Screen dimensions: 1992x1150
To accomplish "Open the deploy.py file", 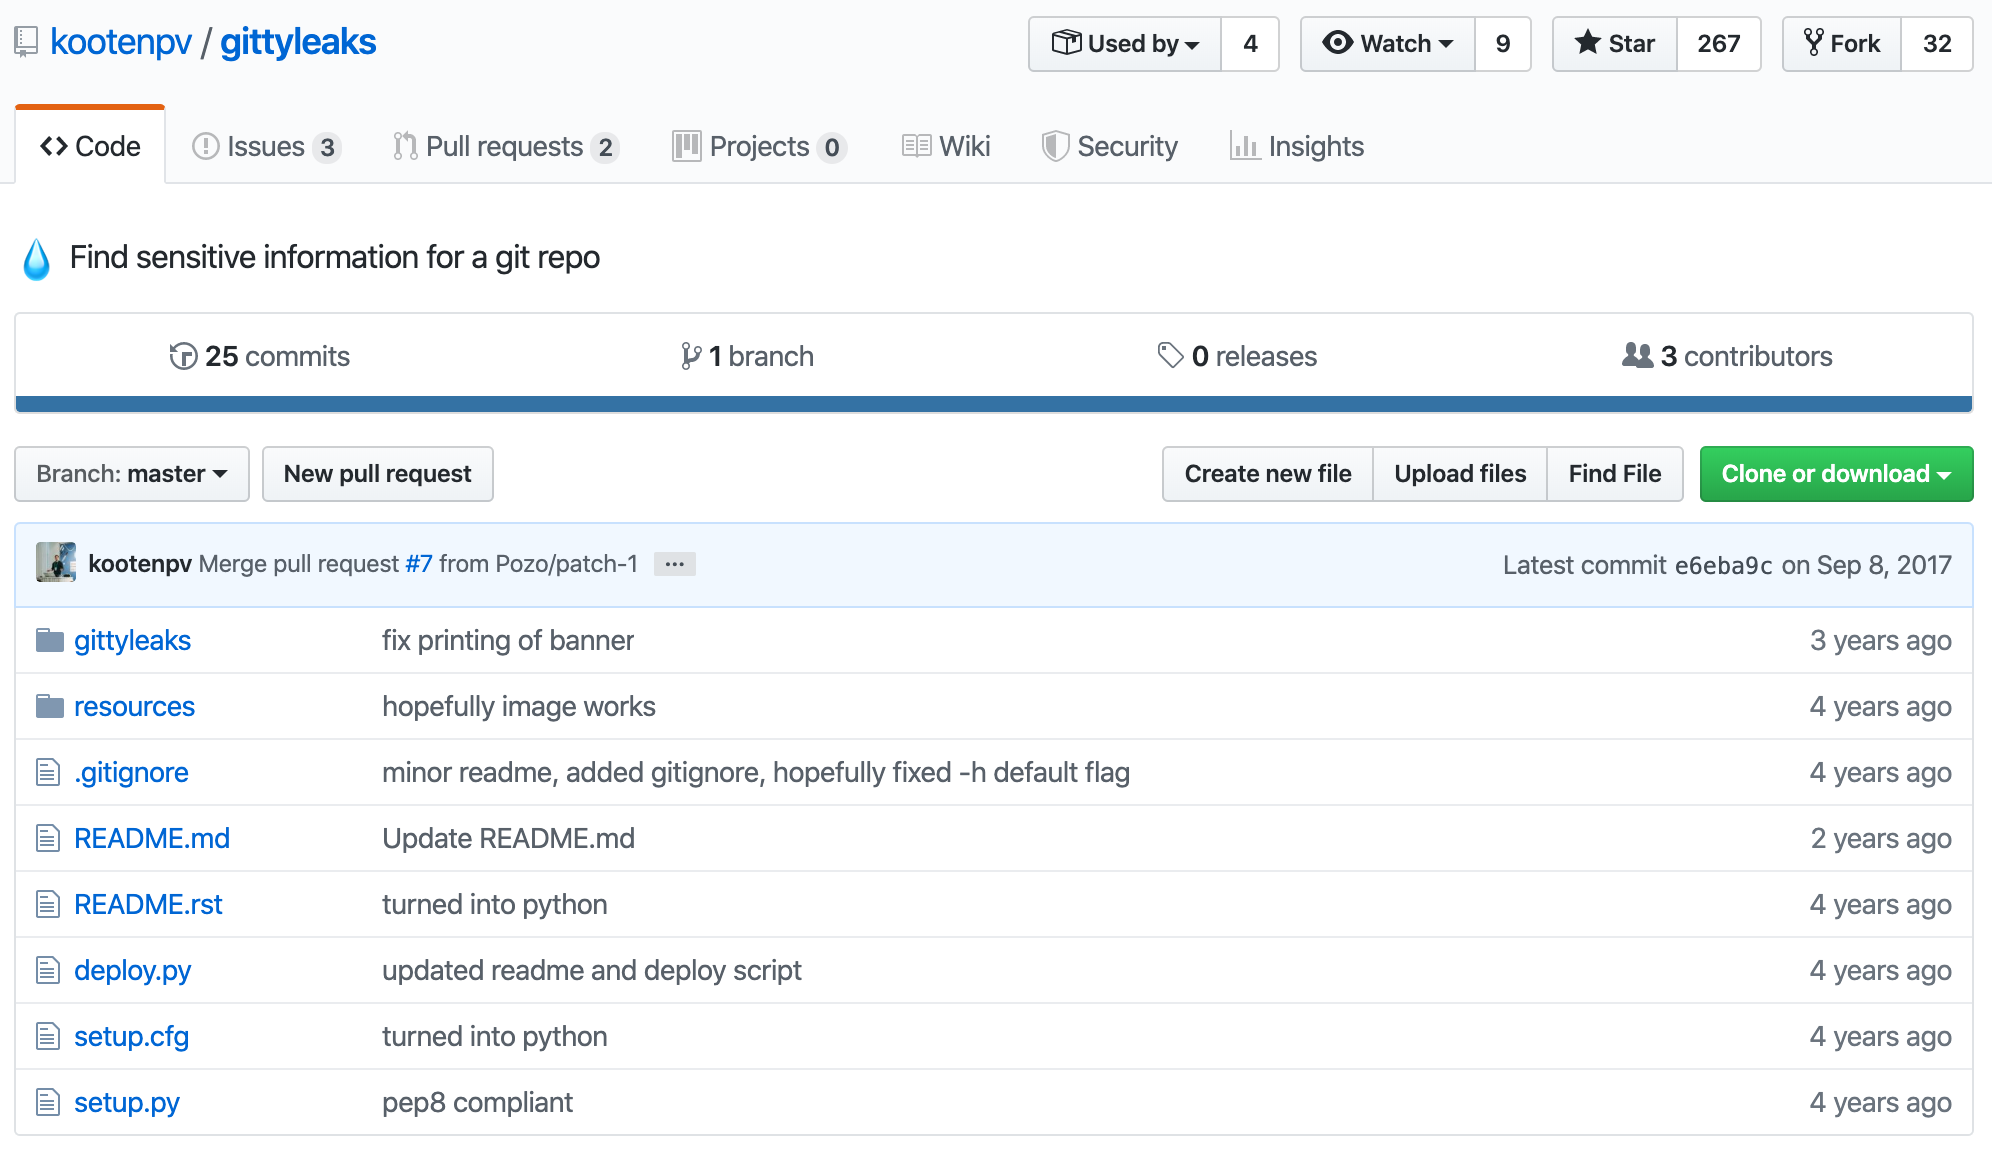I will click(x=132, y=970).
